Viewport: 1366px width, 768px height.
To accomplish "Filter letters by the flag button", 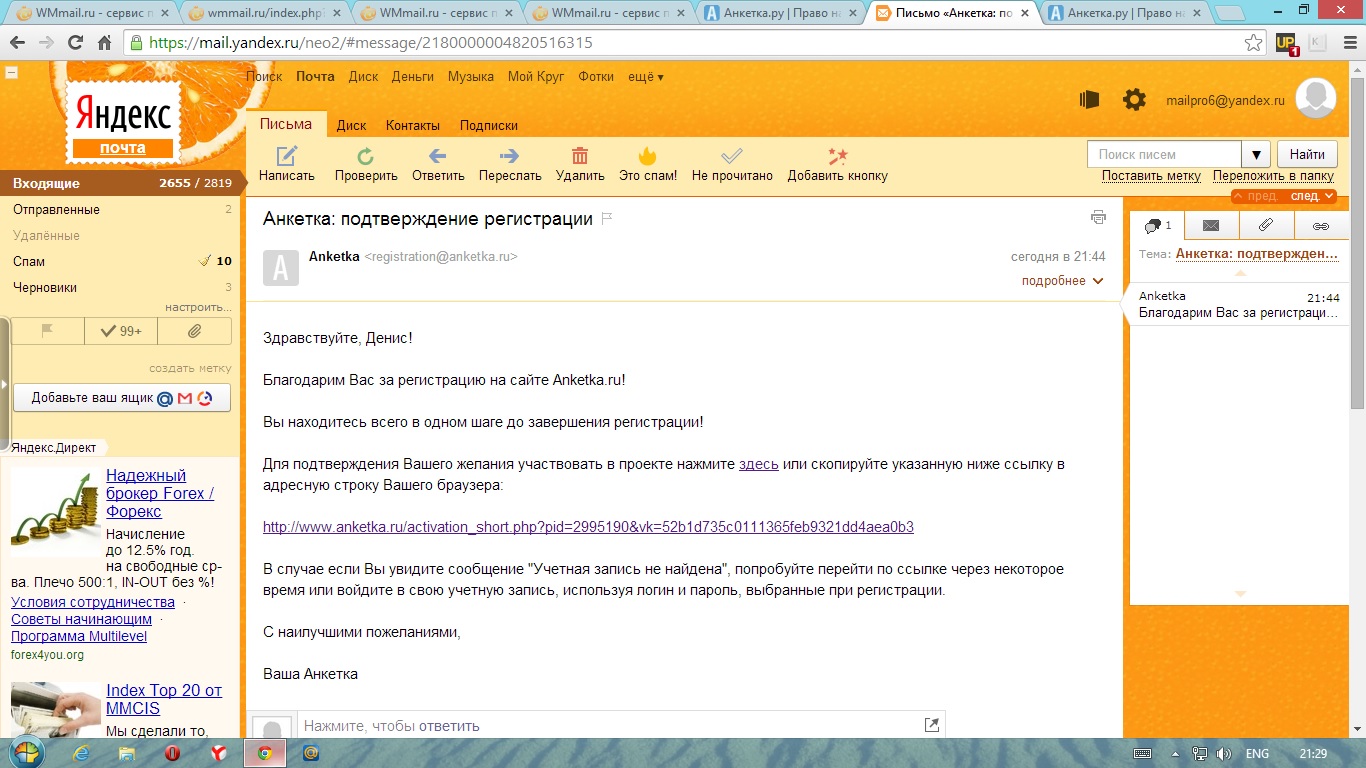I will point(47,331).
